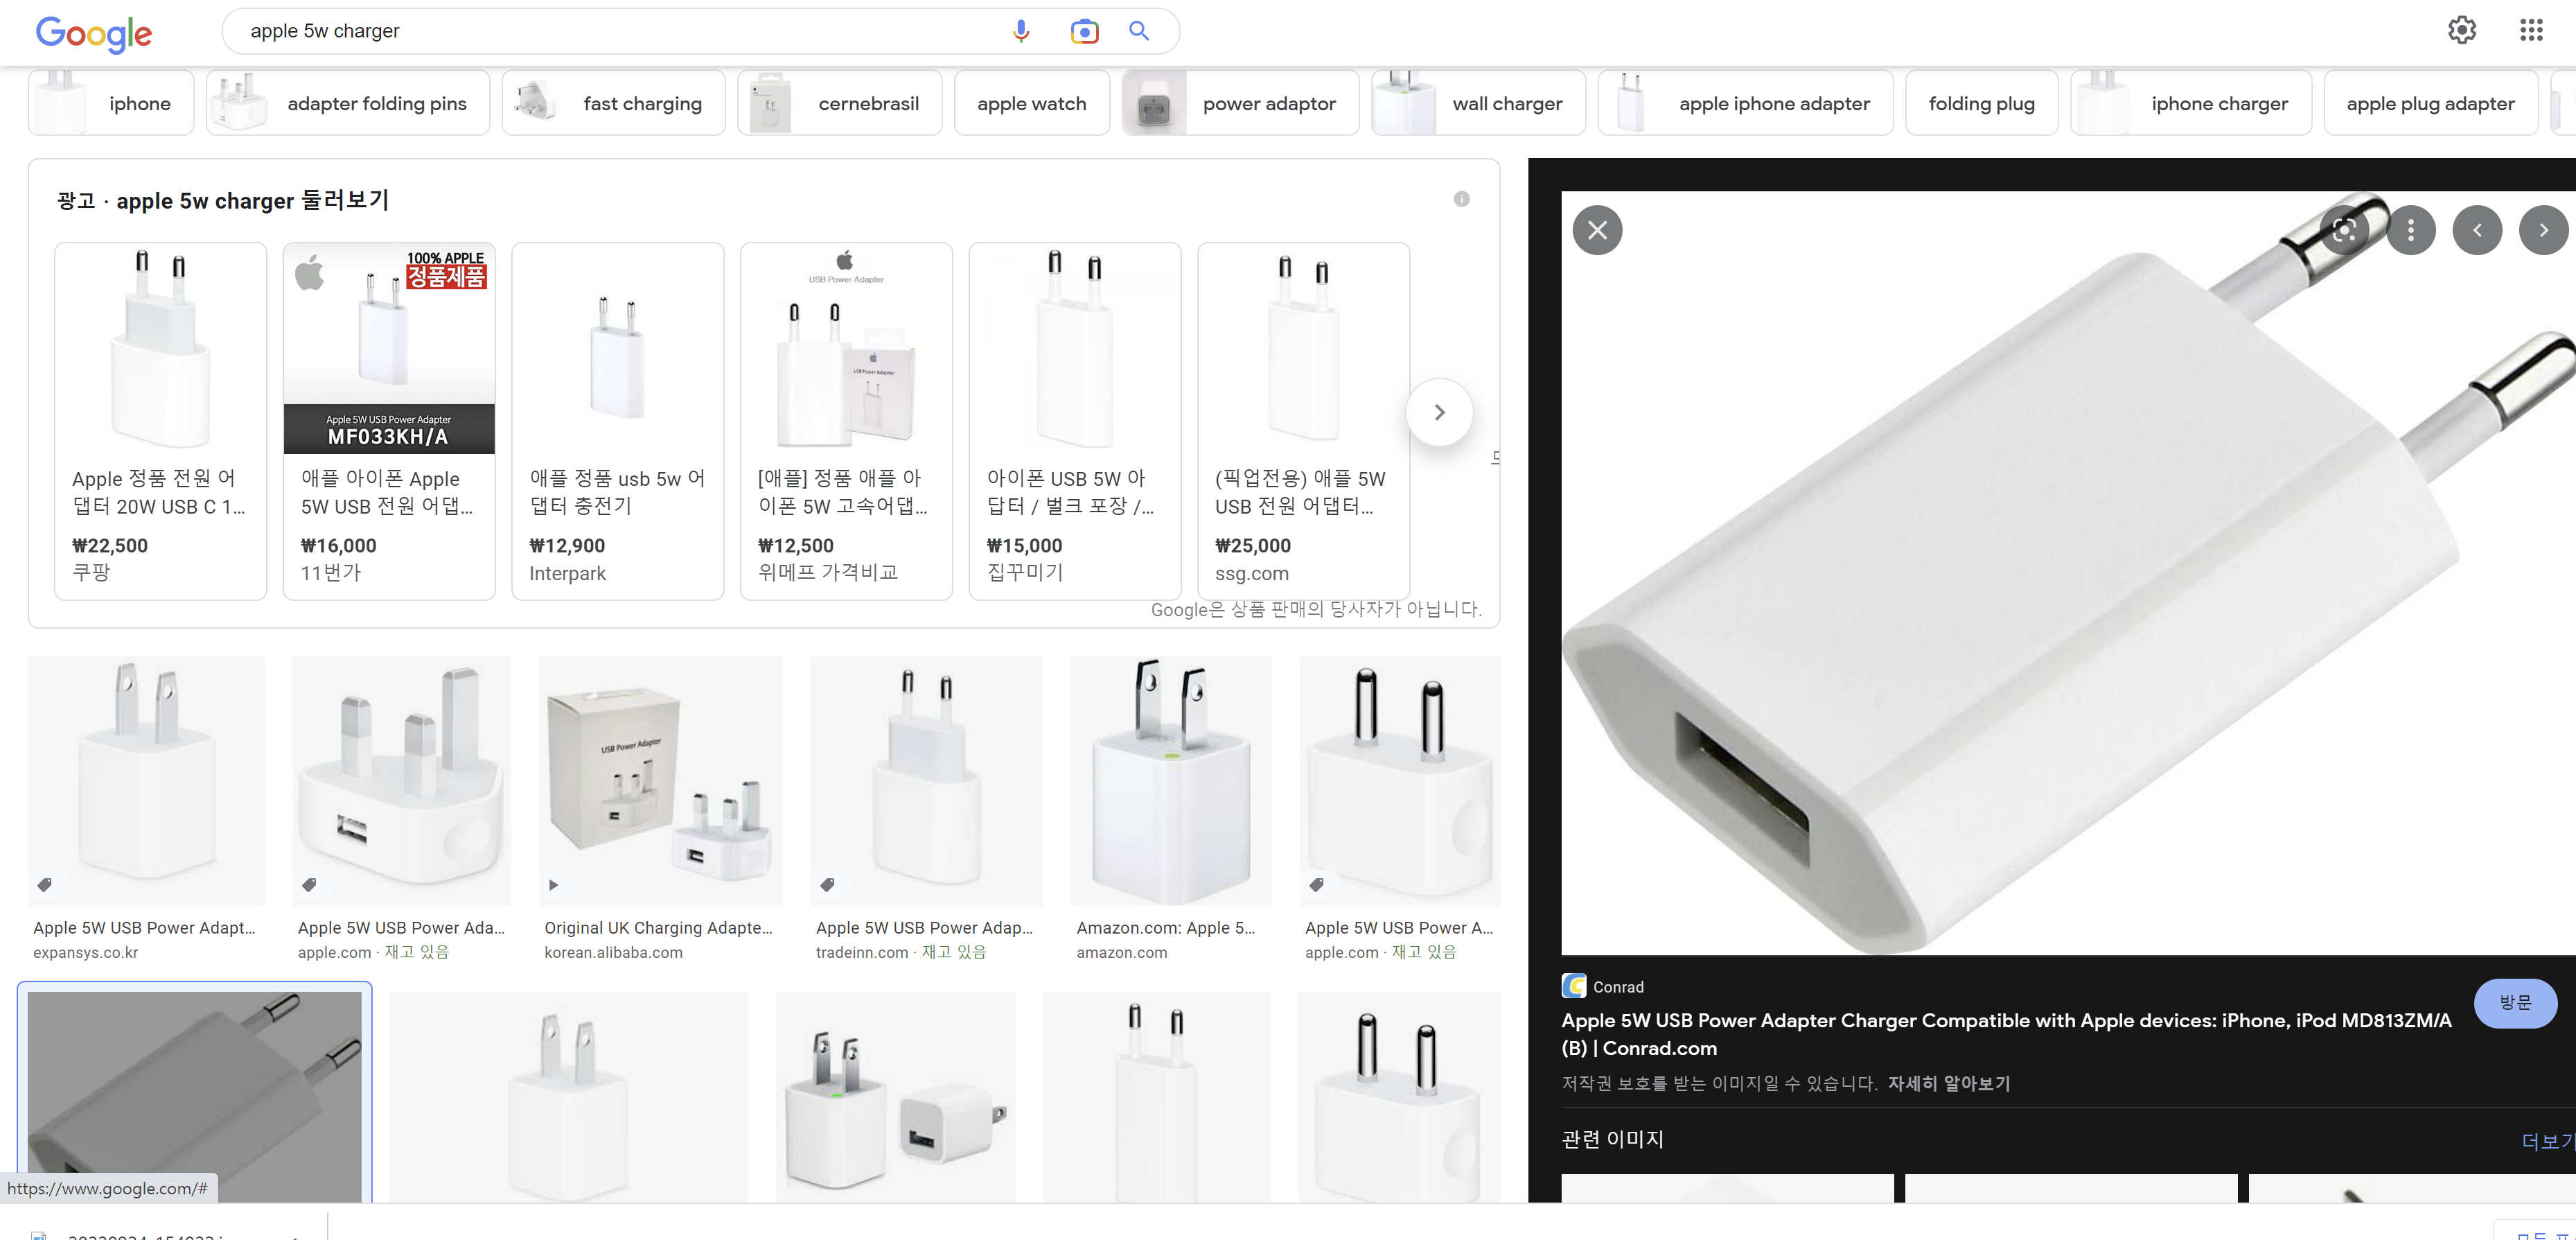The width and height of the screenshot is (2576, 1240).
Task: Open the three-dot menu on preview
Action: pos(2411,231)
